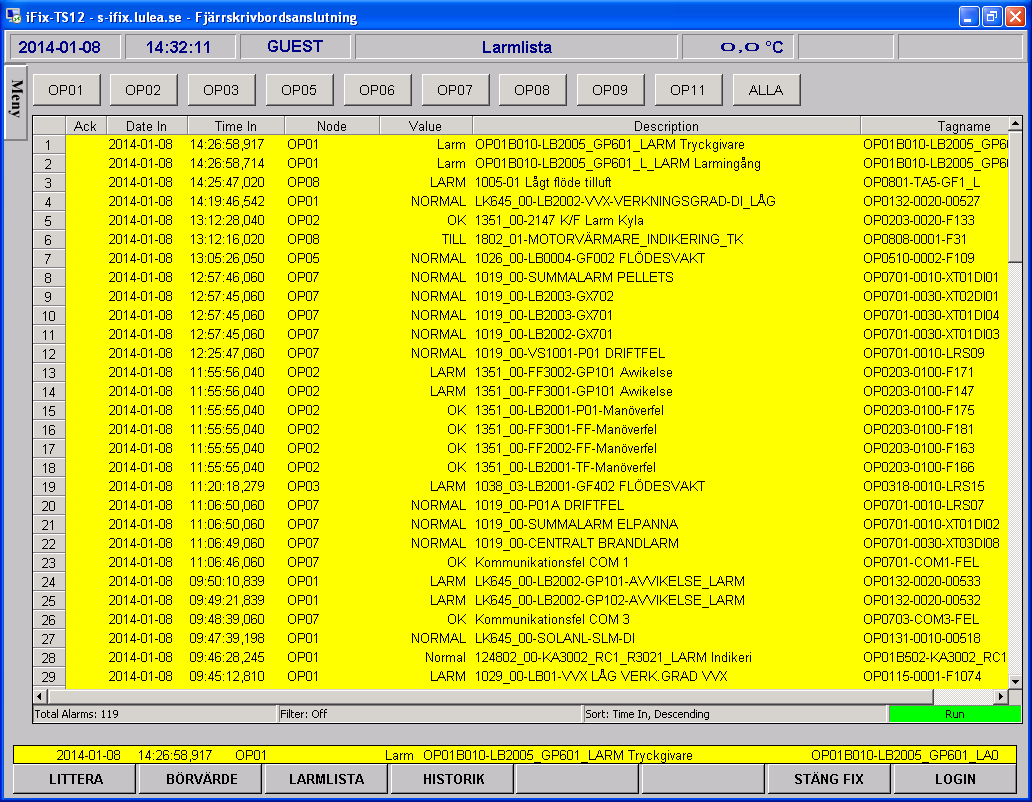Viewport: 1032px width, 802px height.
Task: Click the Value column header
Action: (425, 126)
